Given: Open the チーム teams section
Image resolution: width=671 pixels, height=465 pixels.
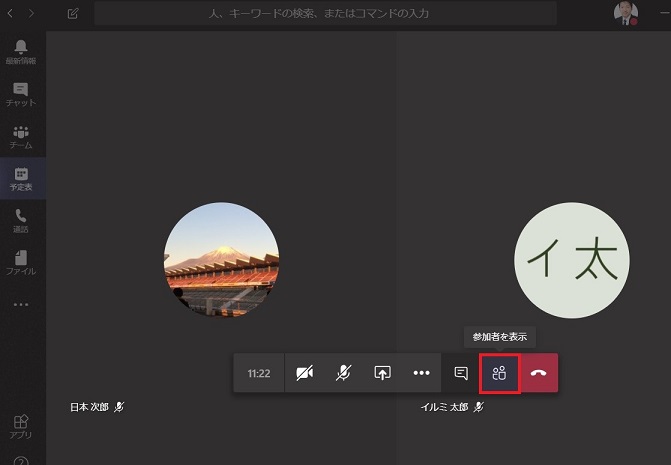Looking at the screenshot, I should [21, 136].
